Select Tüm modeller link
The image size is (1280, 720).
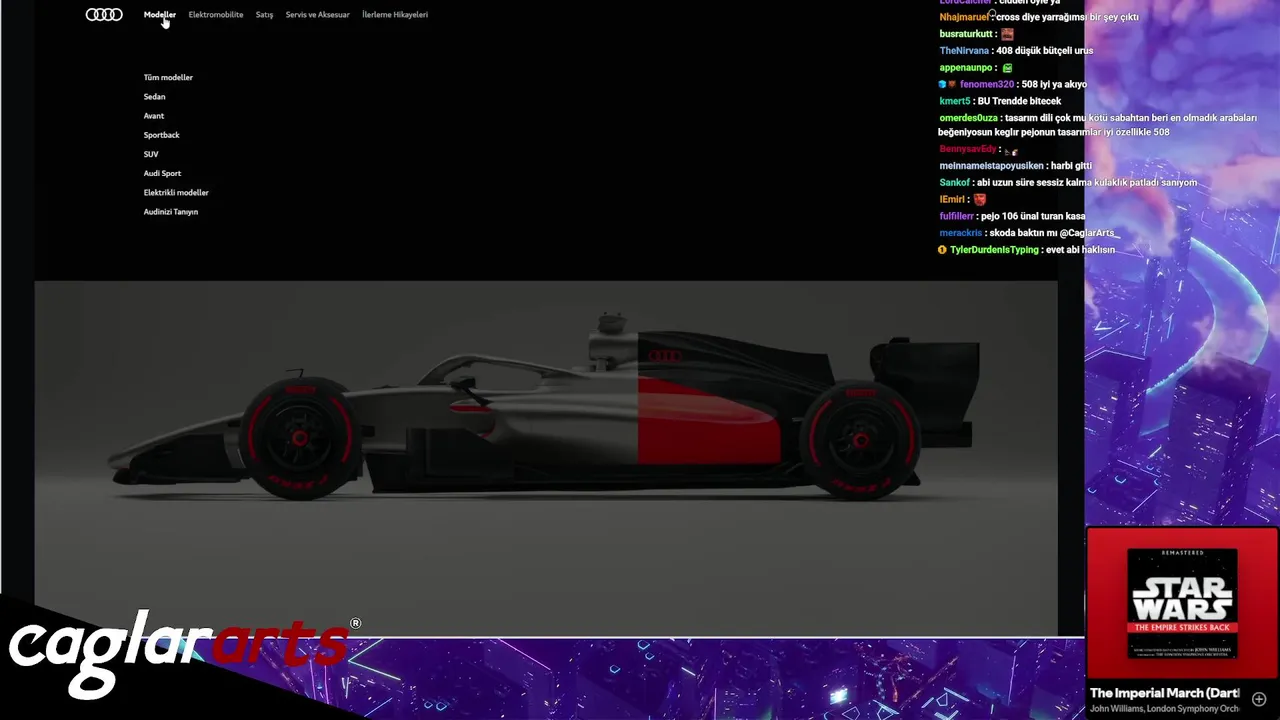point(168,77)
